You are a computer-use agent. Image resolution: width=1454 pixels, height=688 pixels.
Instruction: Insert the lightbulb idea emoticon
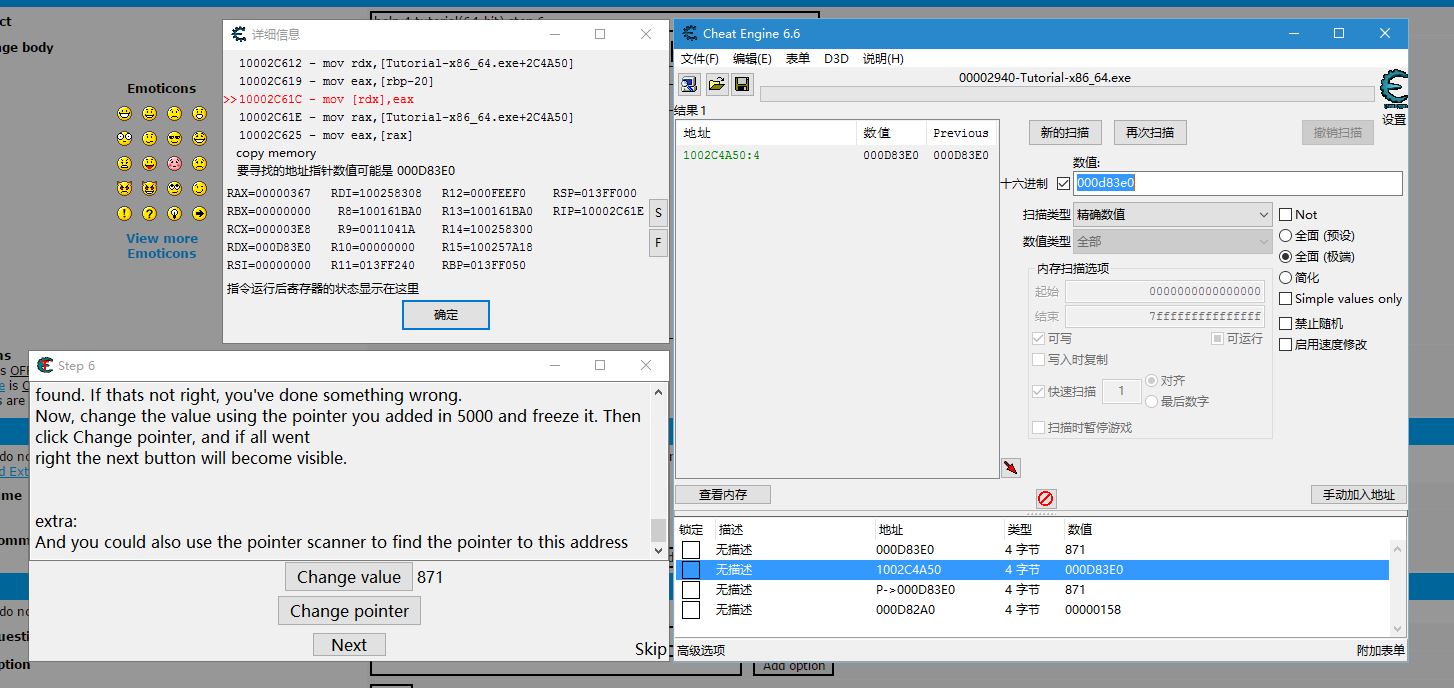coord(174,213)
